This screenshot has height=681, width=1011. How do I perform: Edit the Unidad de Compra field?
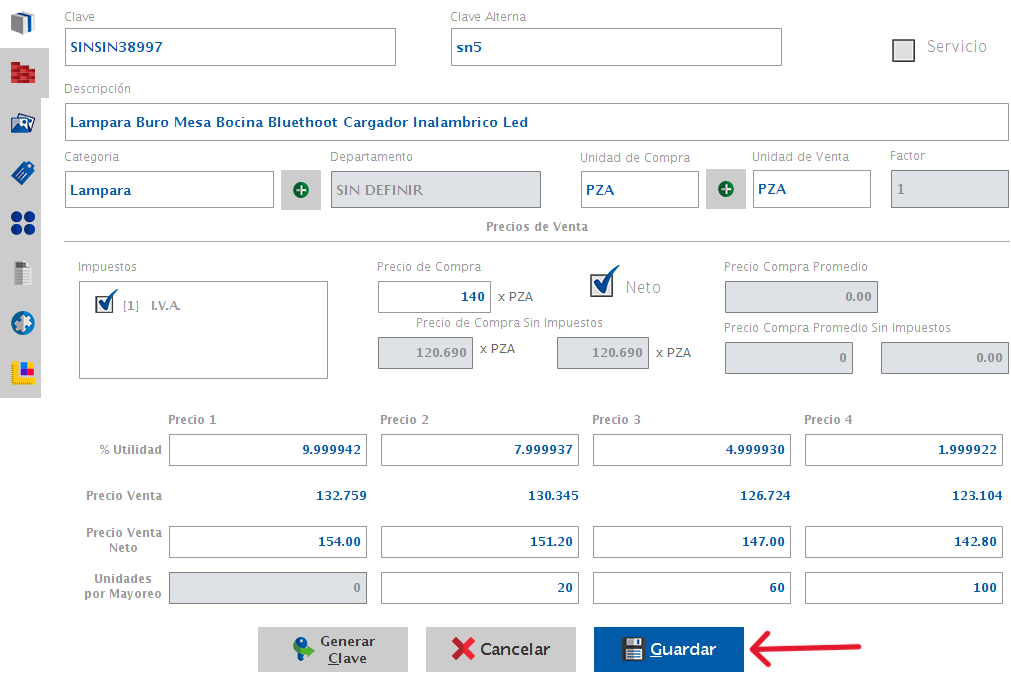(x=640, y=190)
